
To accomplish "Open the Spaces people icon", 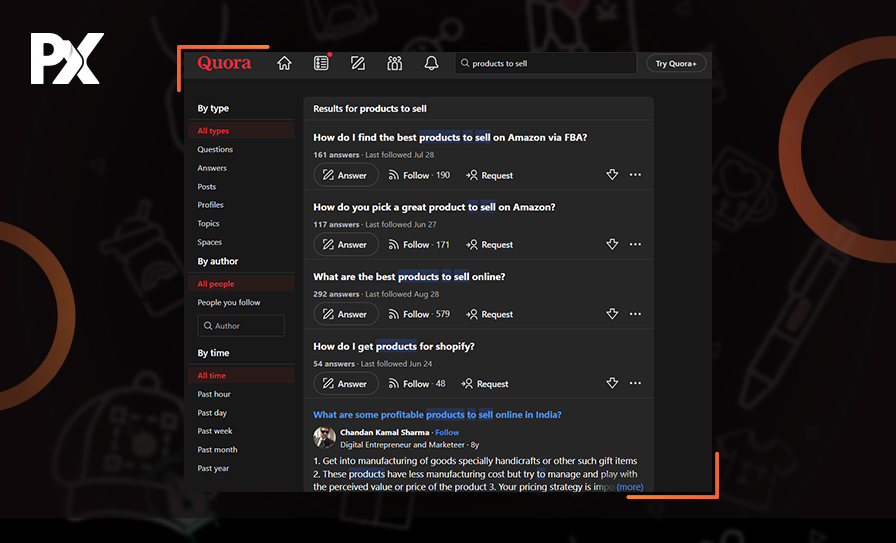I will [x=395, y=63].
